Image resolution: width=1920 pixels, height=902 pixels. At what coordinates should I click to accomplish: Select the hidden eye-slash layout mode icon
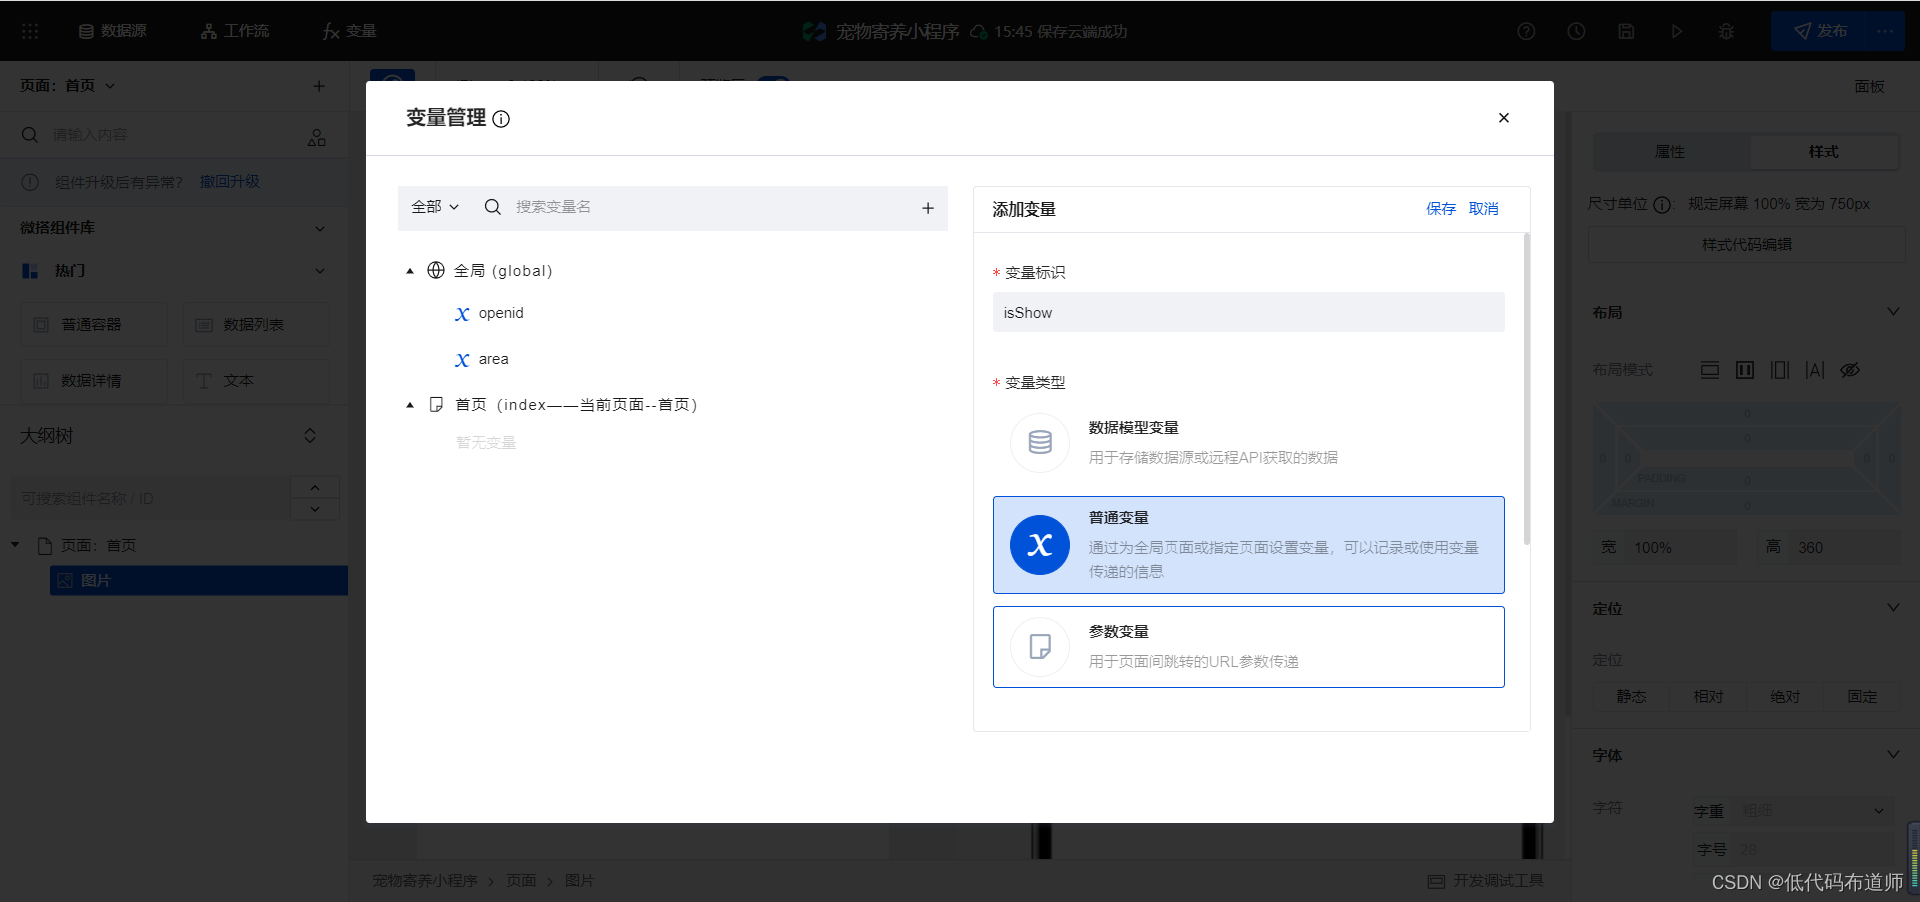(x=1850, y=370)
